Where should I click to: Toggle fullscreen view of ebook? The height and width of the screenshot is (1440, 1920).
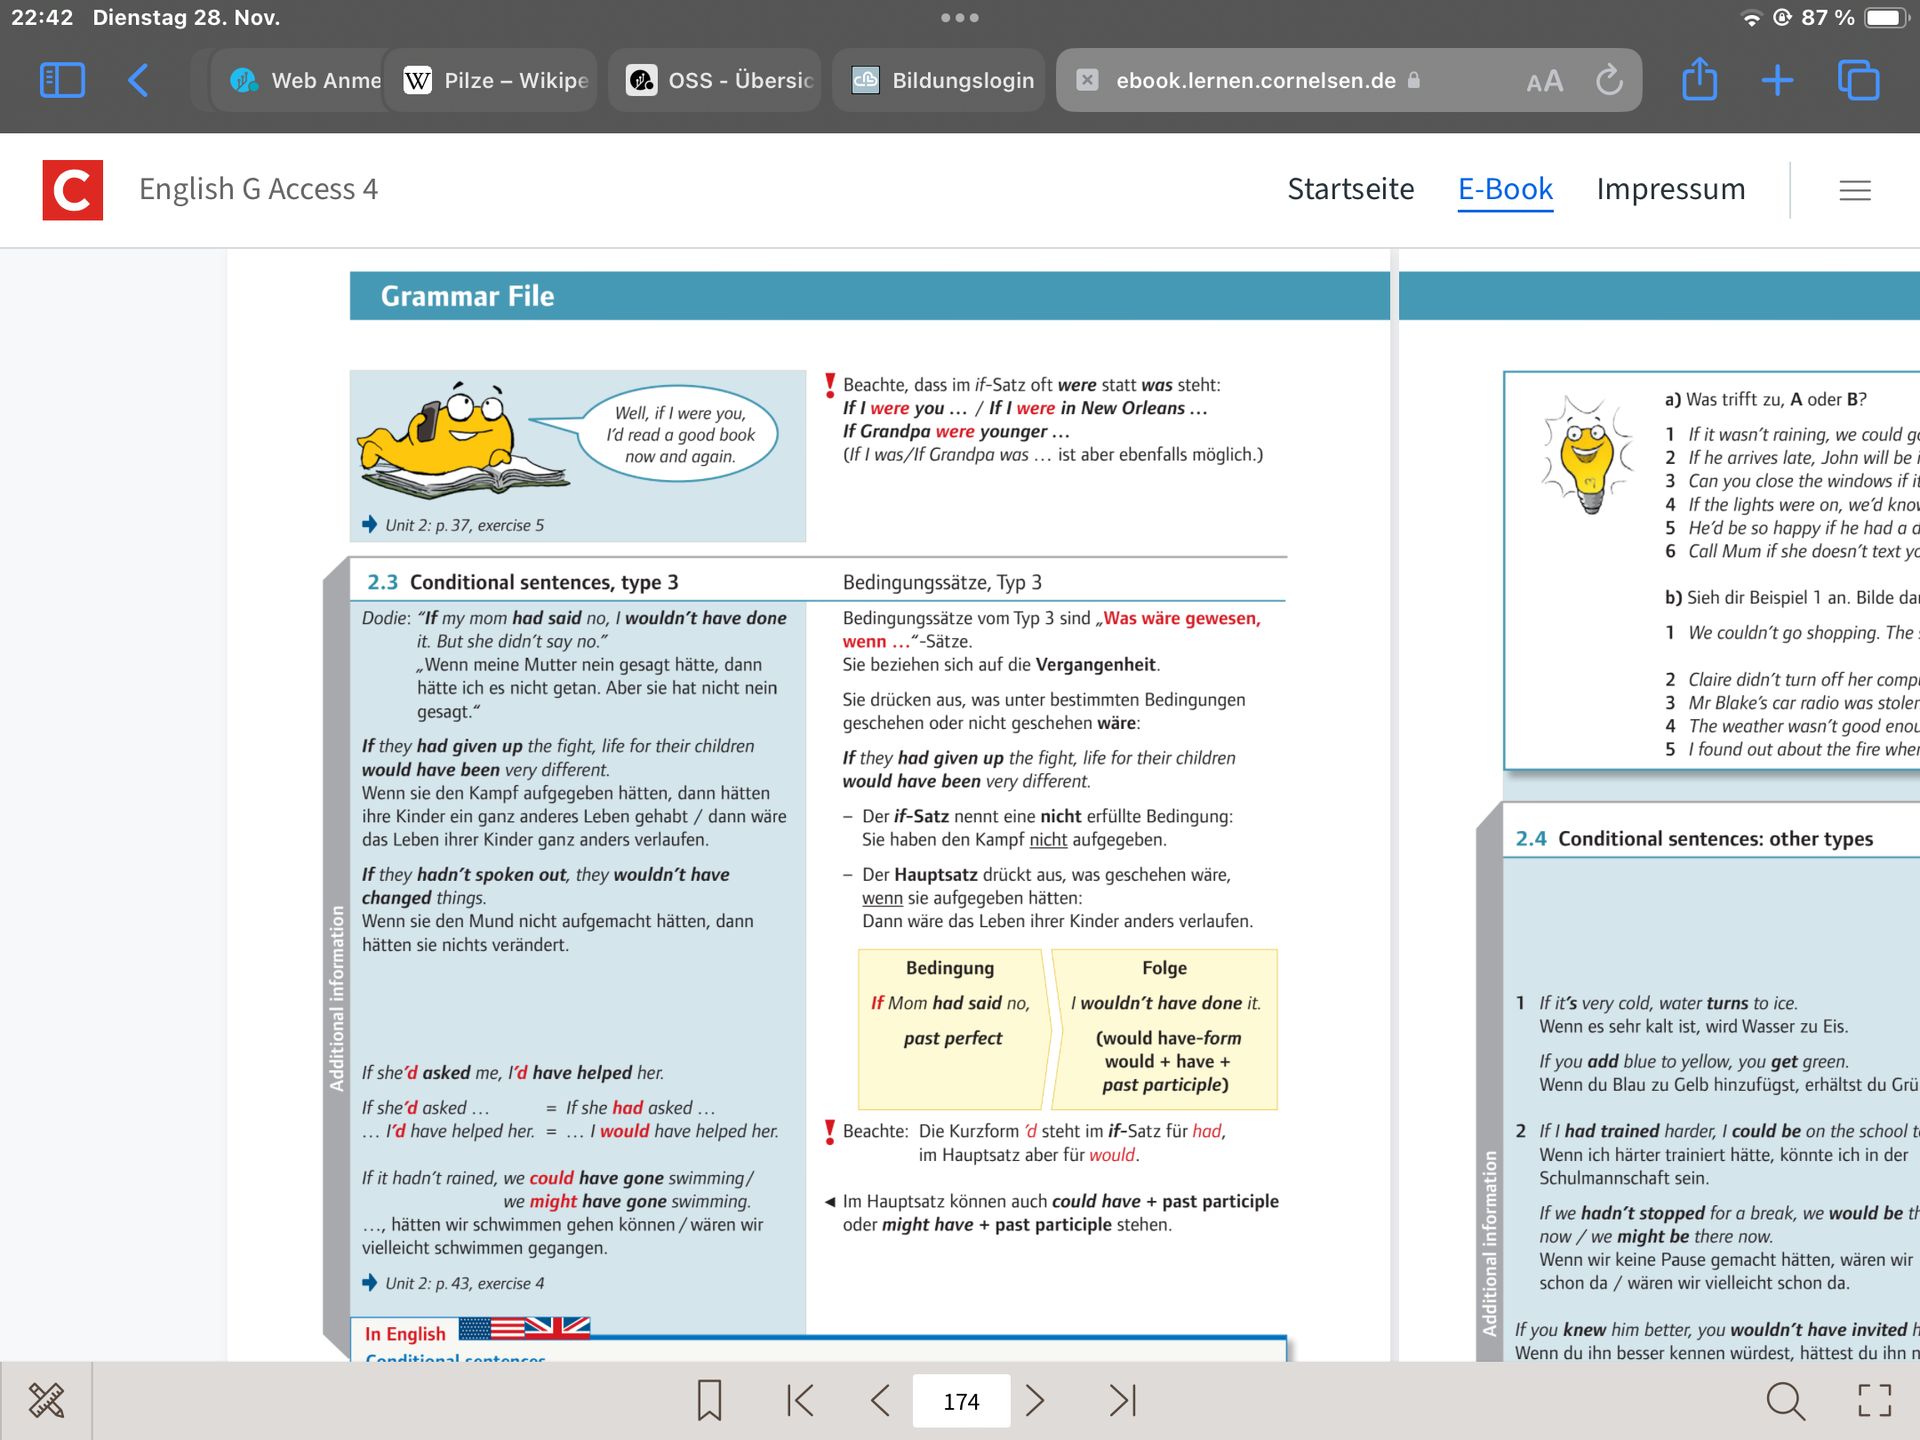tap(1874, 1400)
